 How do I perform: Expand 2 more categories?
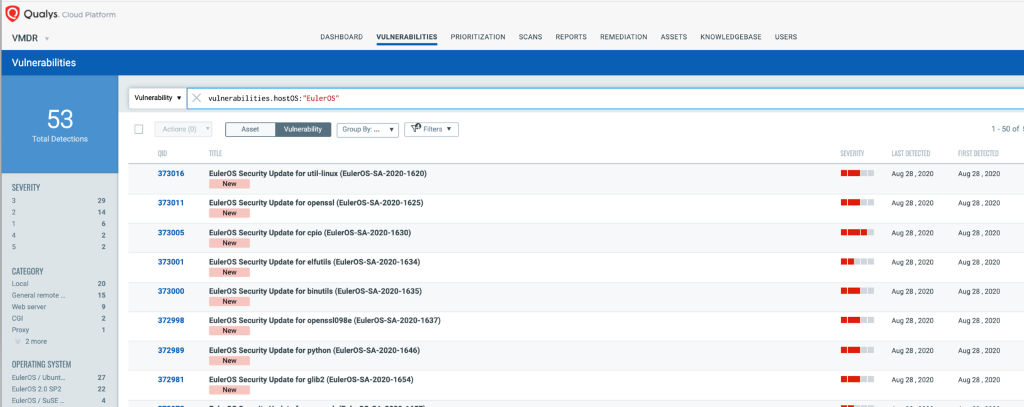coord(31,342)
